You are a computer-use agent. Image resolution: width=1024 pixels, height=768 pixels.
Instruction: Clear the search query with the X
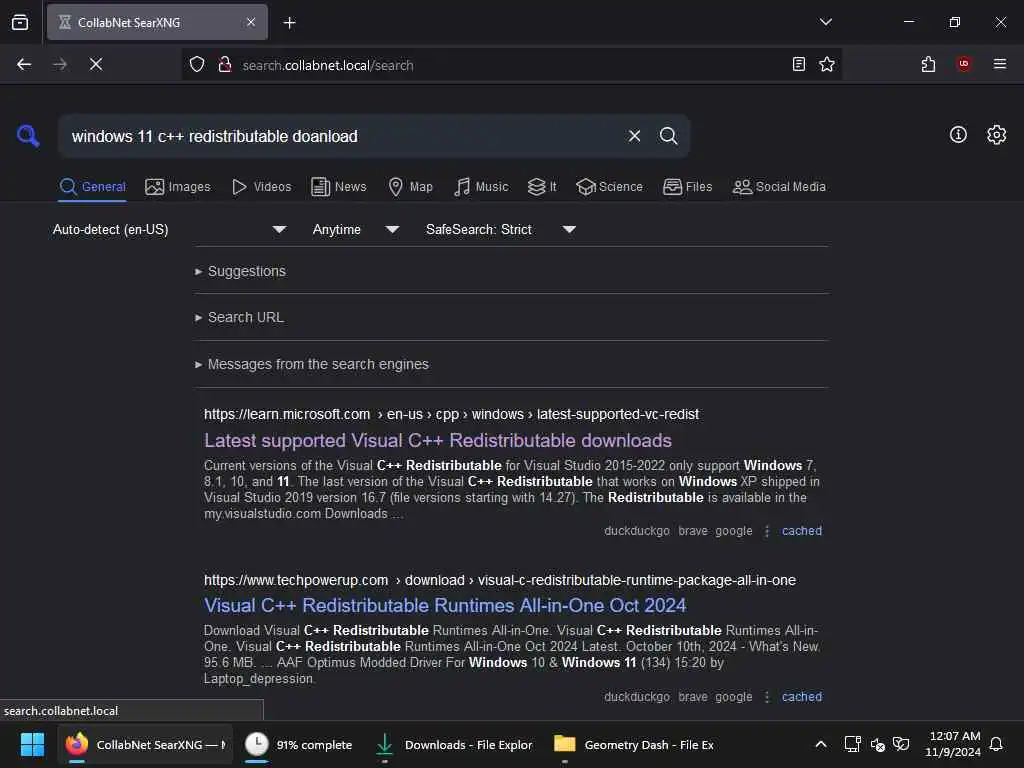634,136
